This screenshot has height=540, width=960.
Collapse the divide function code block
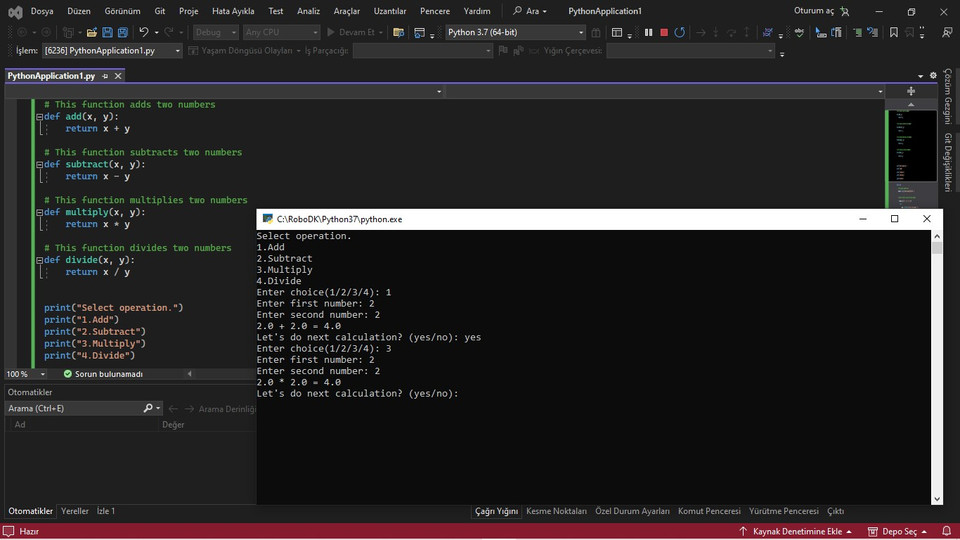click(40, 260)
